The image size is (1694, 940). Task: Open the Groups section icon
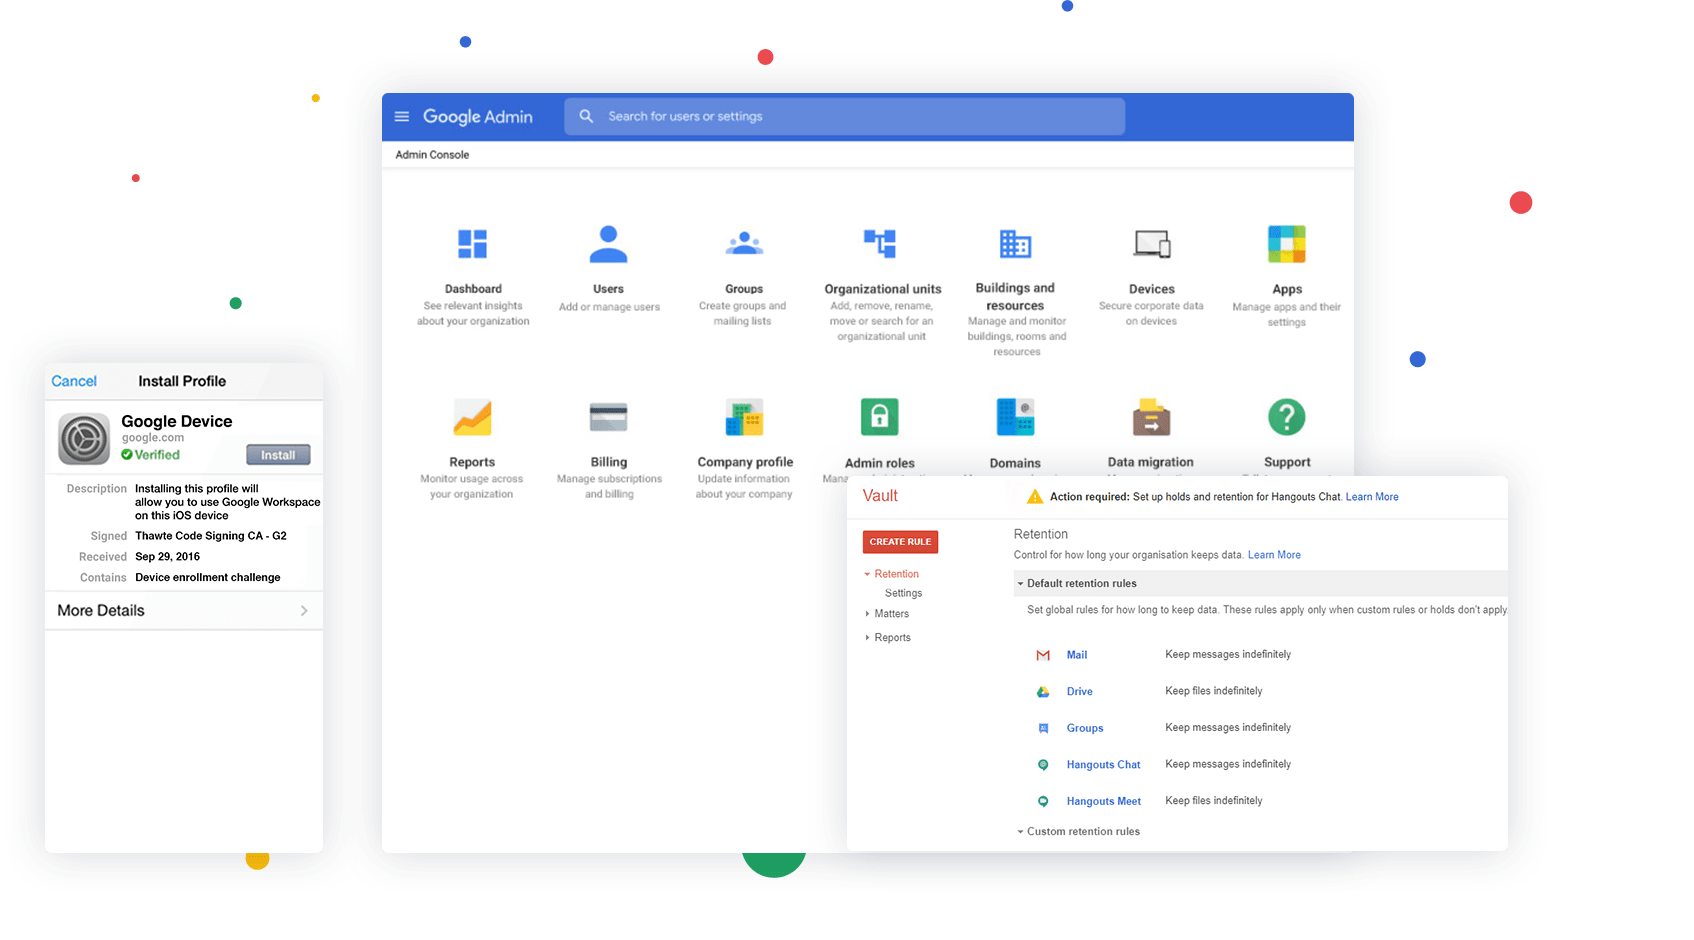click(743, 243)
